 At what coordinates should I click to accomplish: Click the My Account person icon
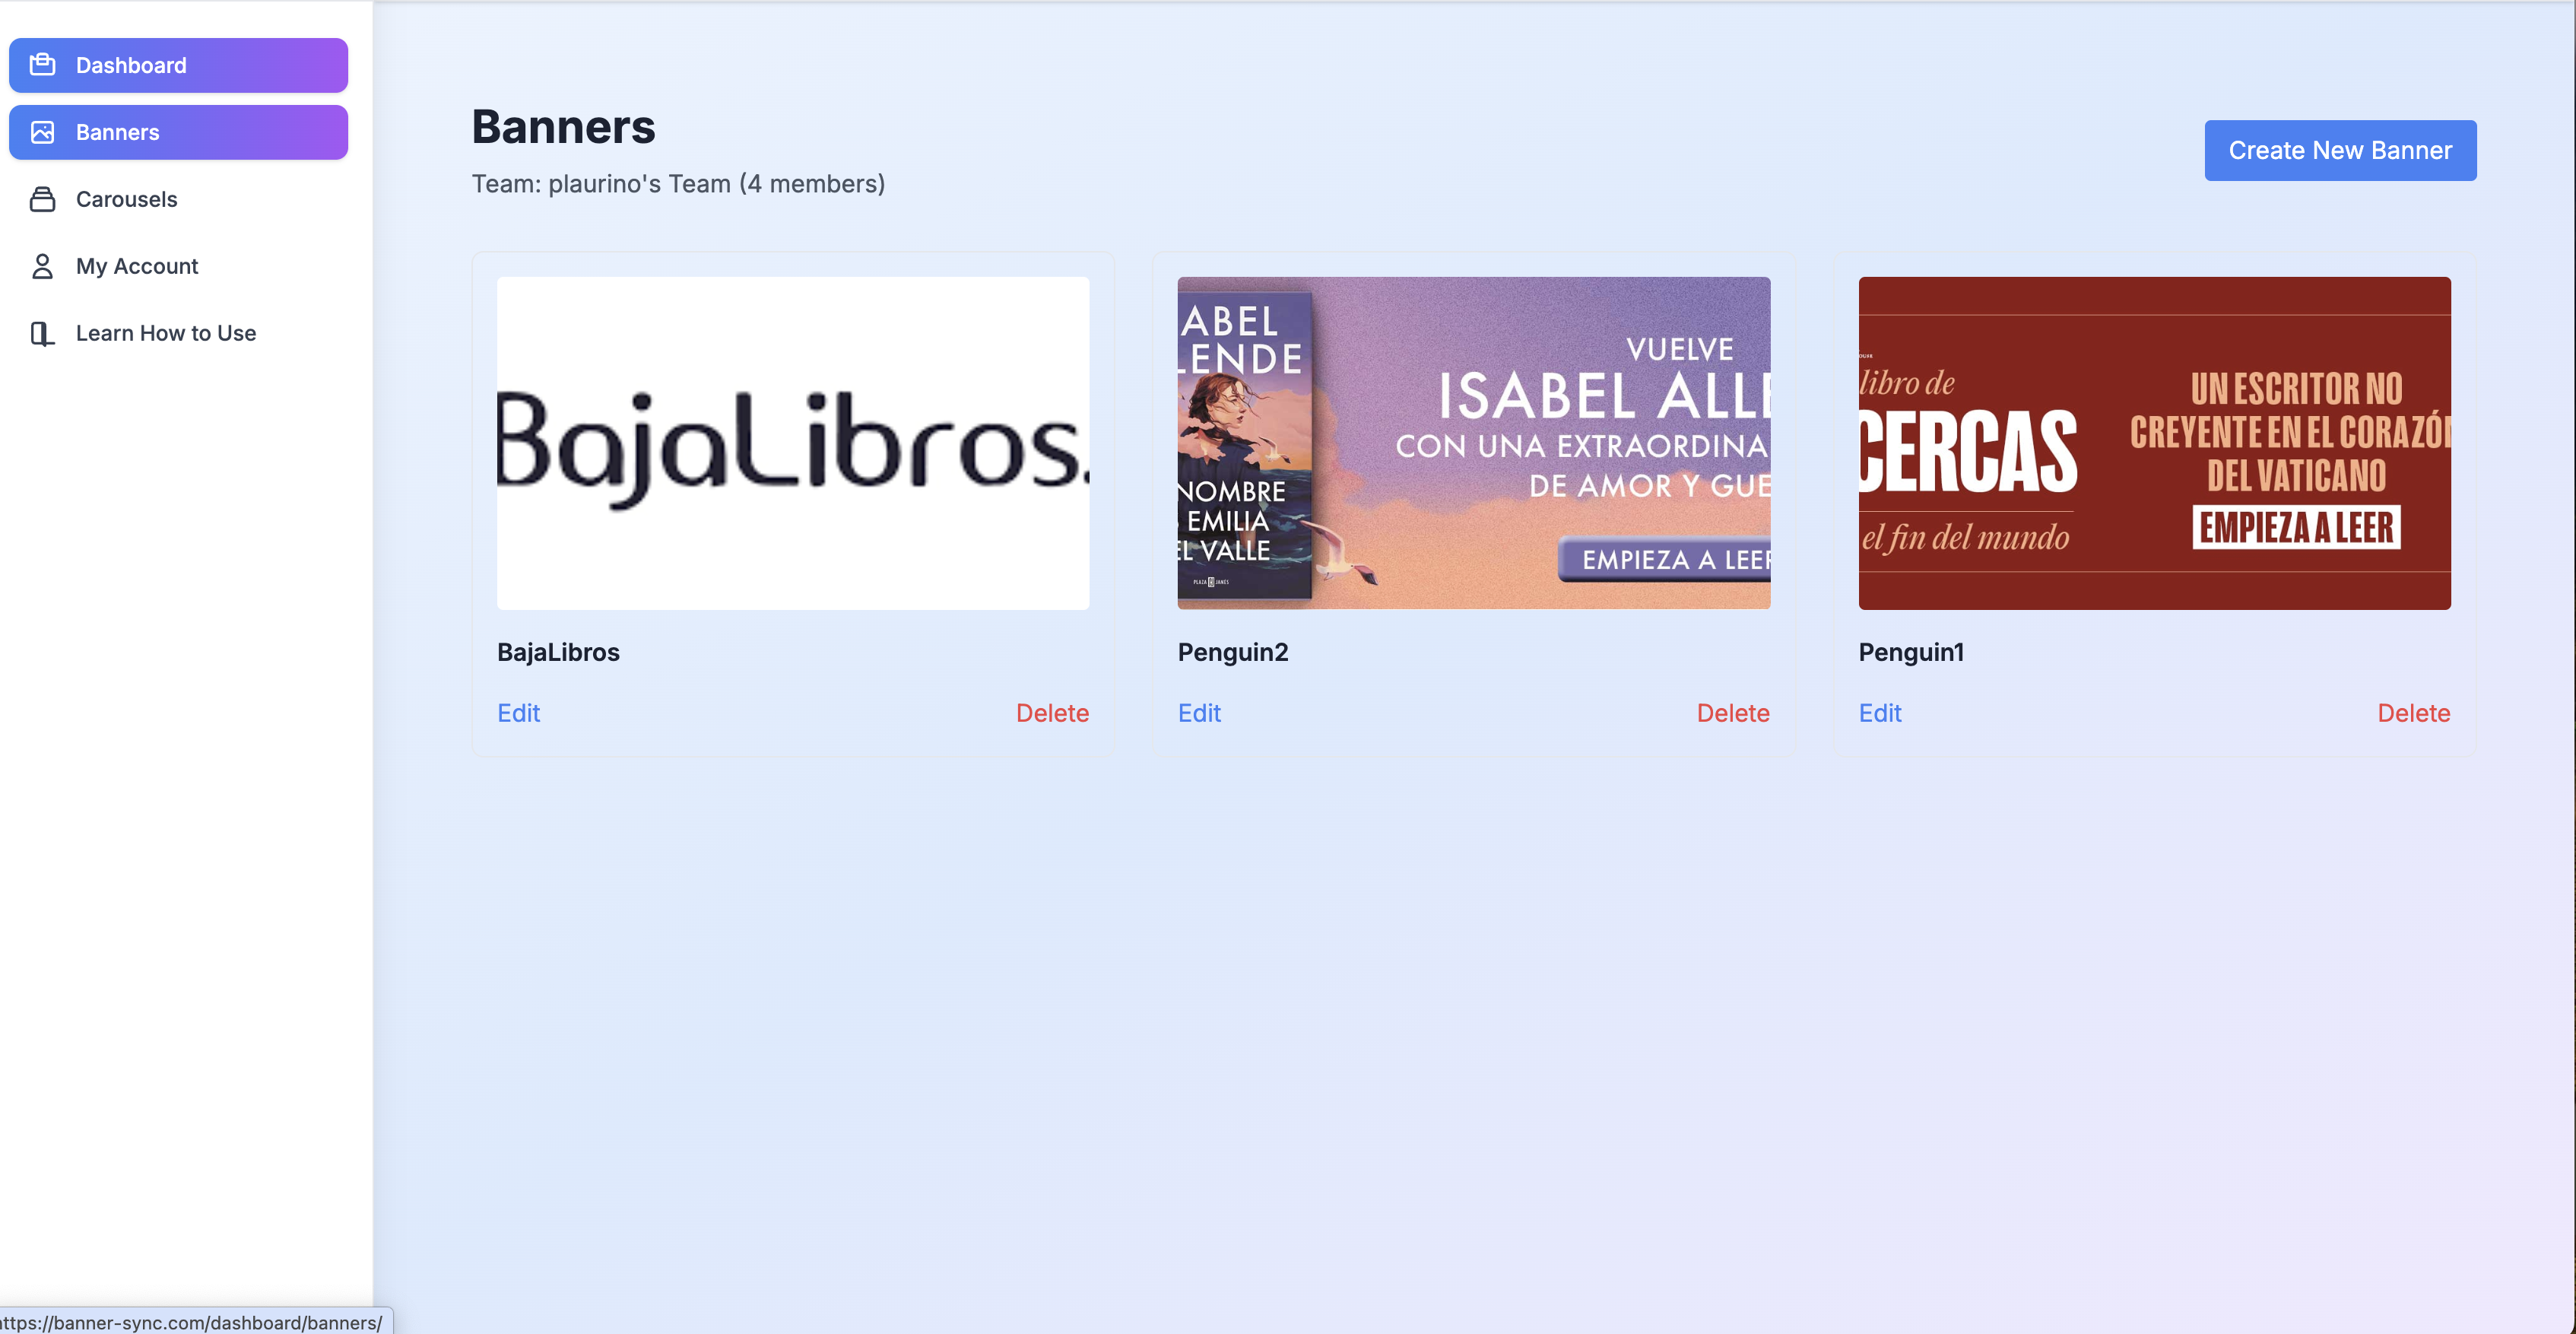(42, 266)
